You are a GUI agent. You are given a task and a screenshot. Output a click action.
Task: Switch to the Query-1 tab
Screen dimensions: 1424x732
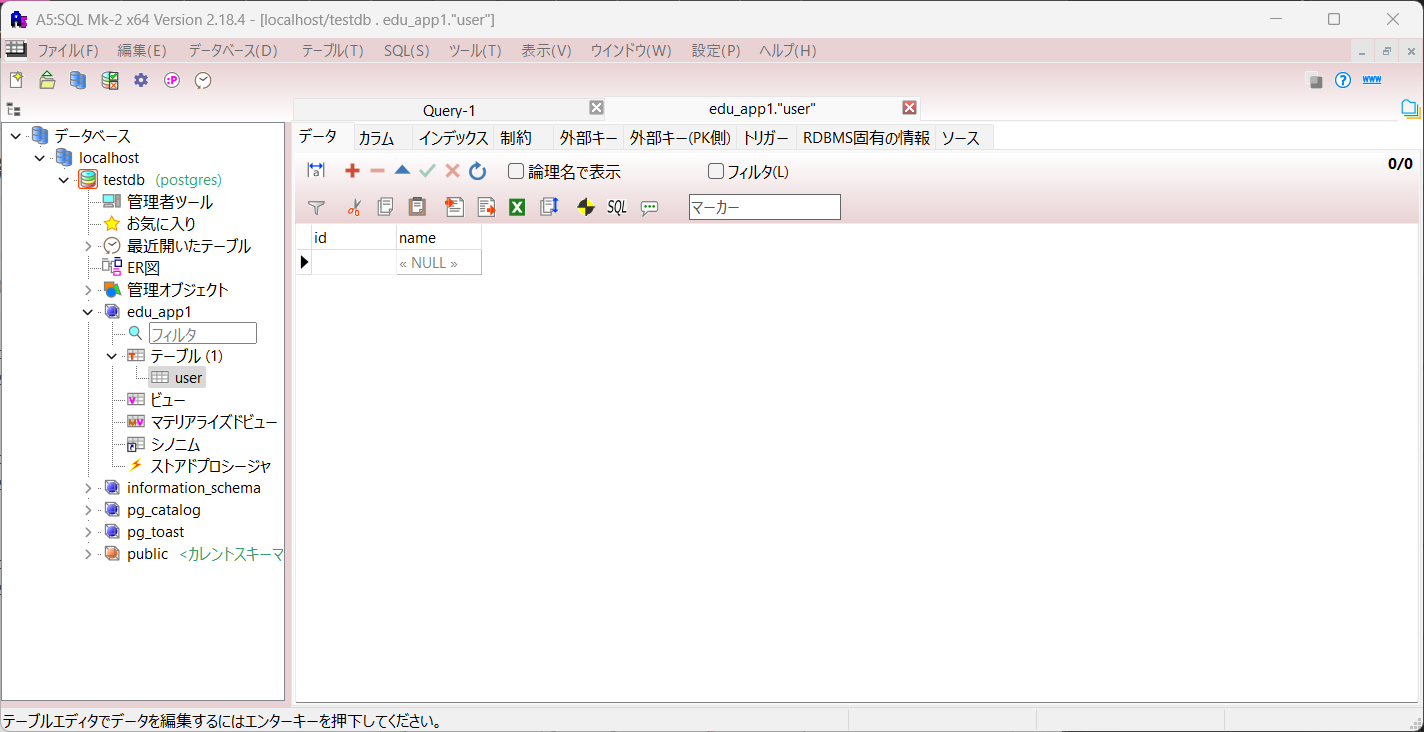[x=449, y=110]
